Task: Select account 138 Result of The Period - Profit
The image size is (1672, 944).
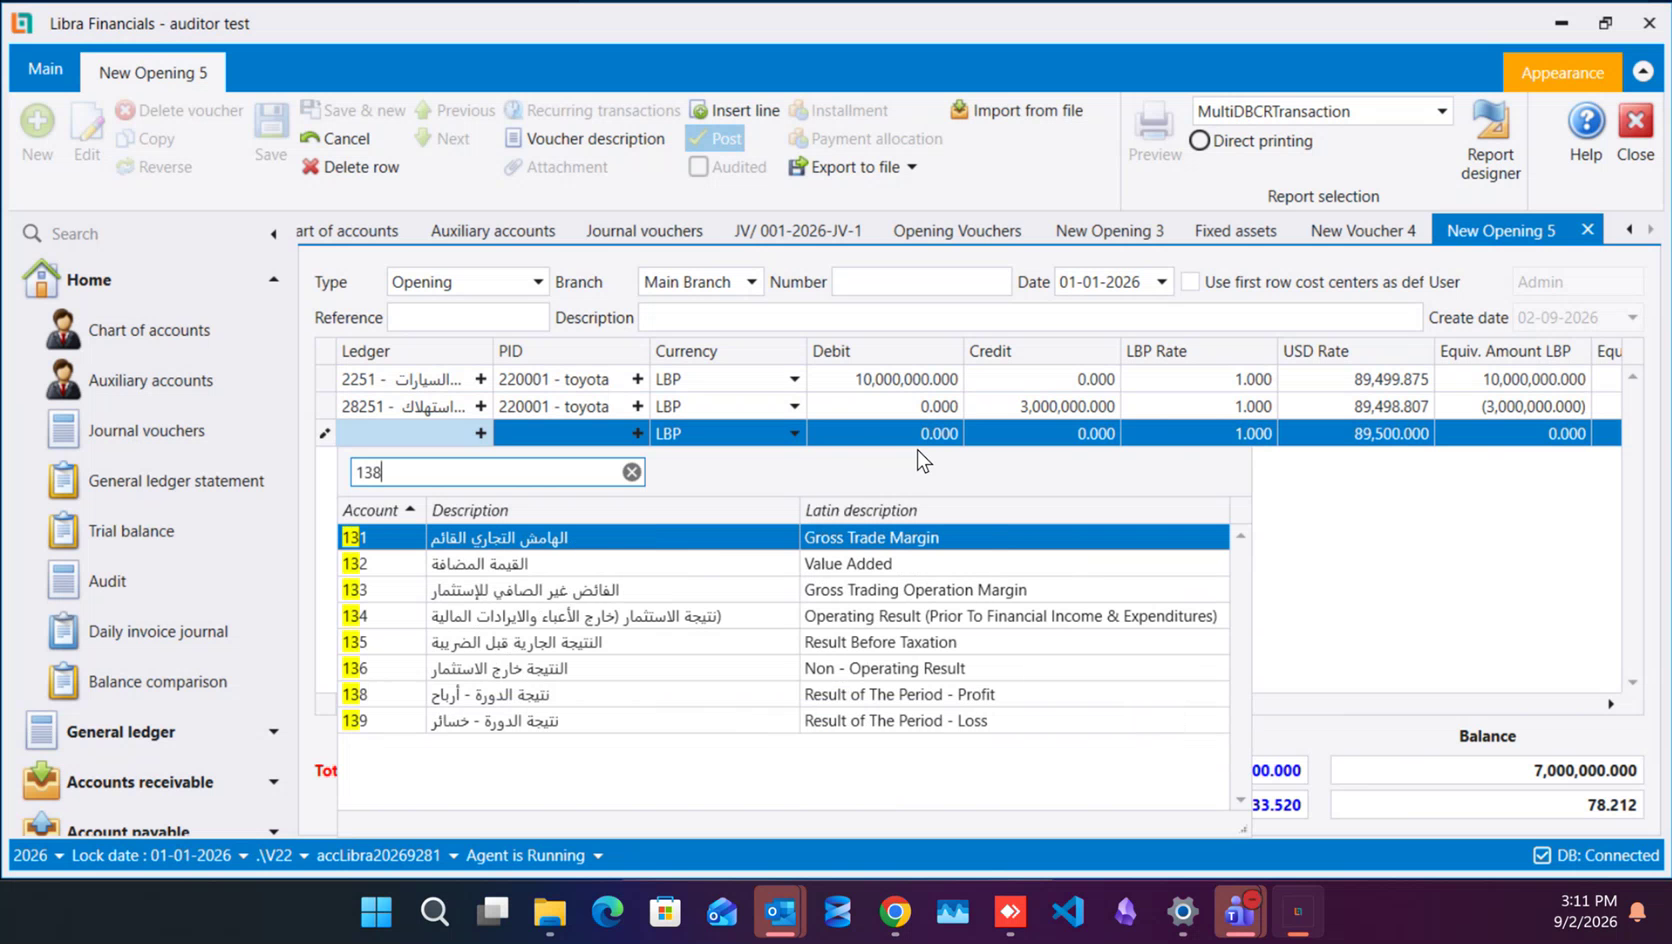Action: tap(784, 694)
